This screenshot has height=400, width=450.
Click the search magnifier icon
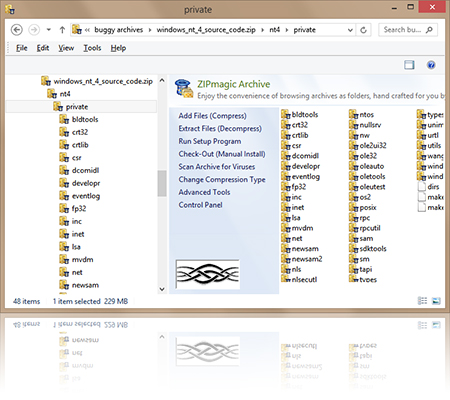click(x=430, y=30)
